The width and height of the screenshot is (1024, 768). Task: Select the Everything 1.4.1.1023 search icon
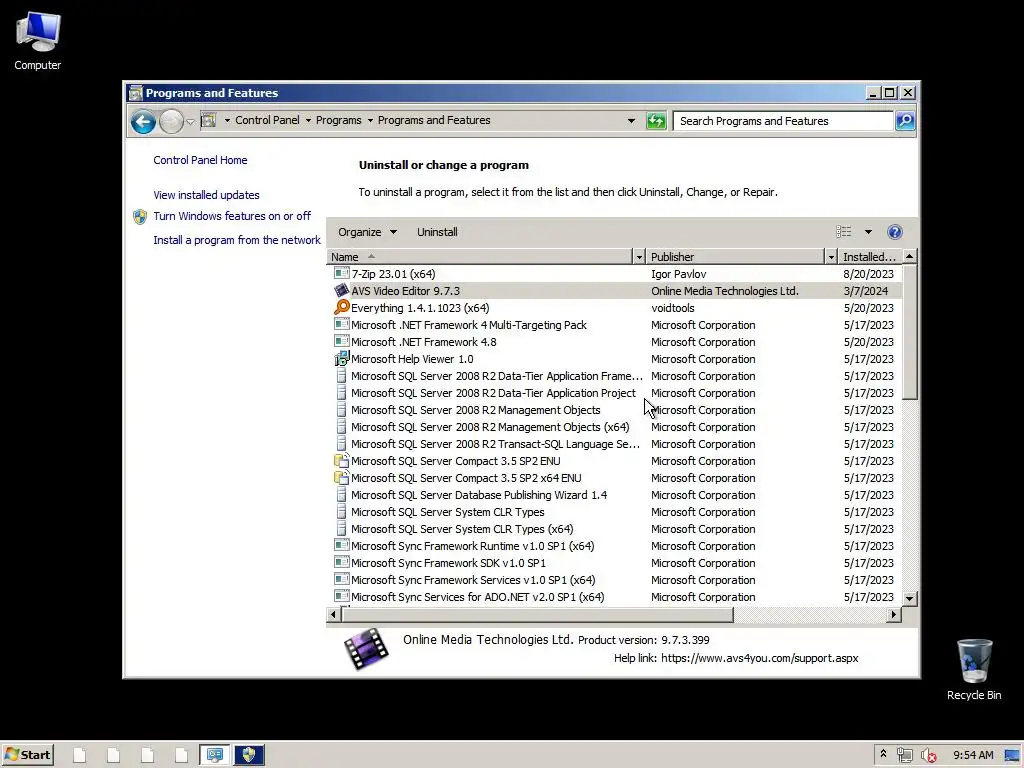point(342,307)
